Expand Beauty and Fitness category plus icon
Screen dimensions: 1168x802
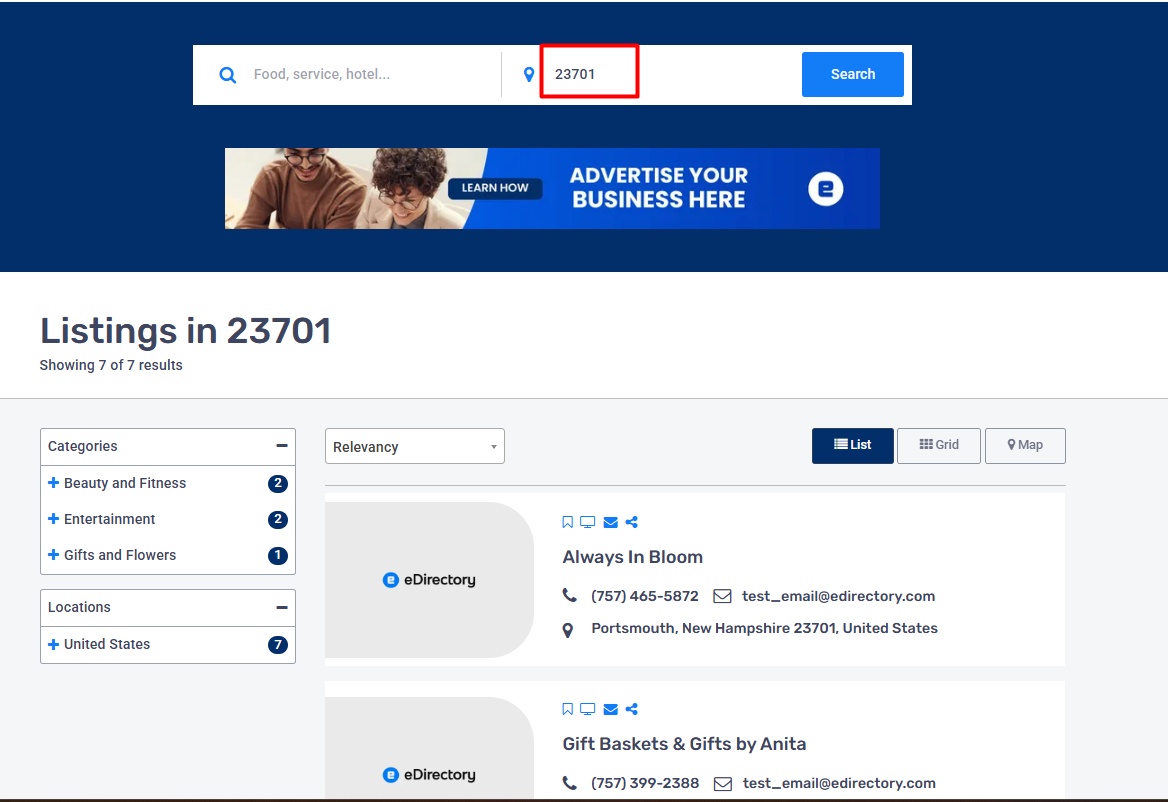54,483
